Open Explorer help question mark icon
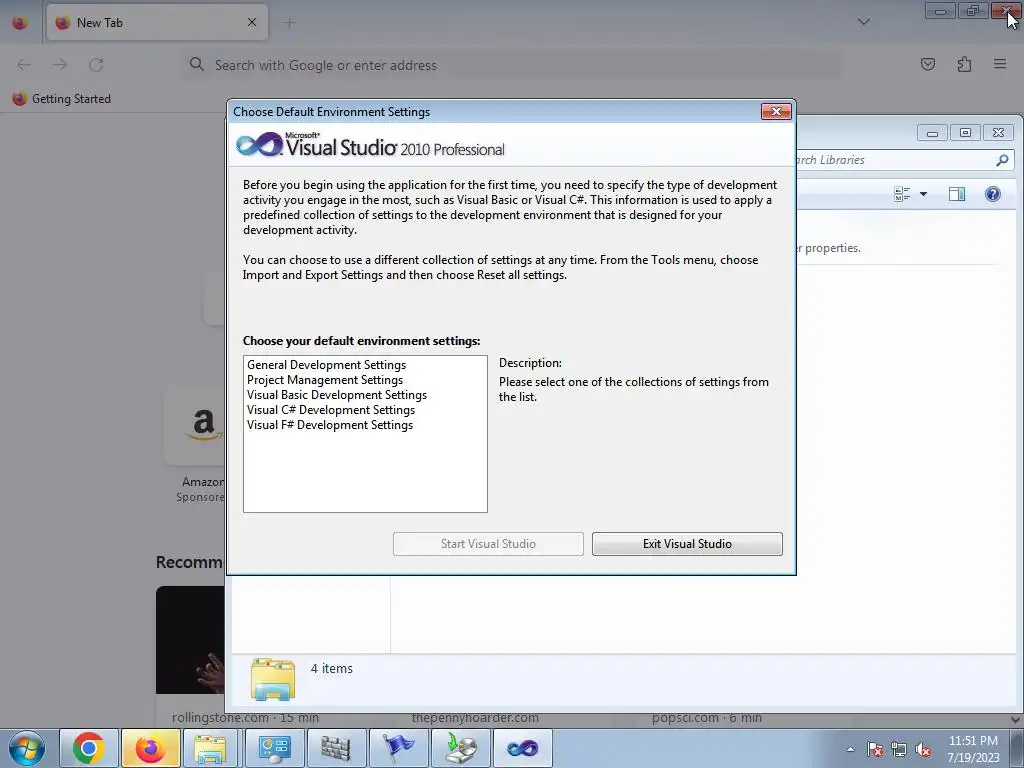Viewport: 1024px width, 768px height. click(x=993, y=194)
